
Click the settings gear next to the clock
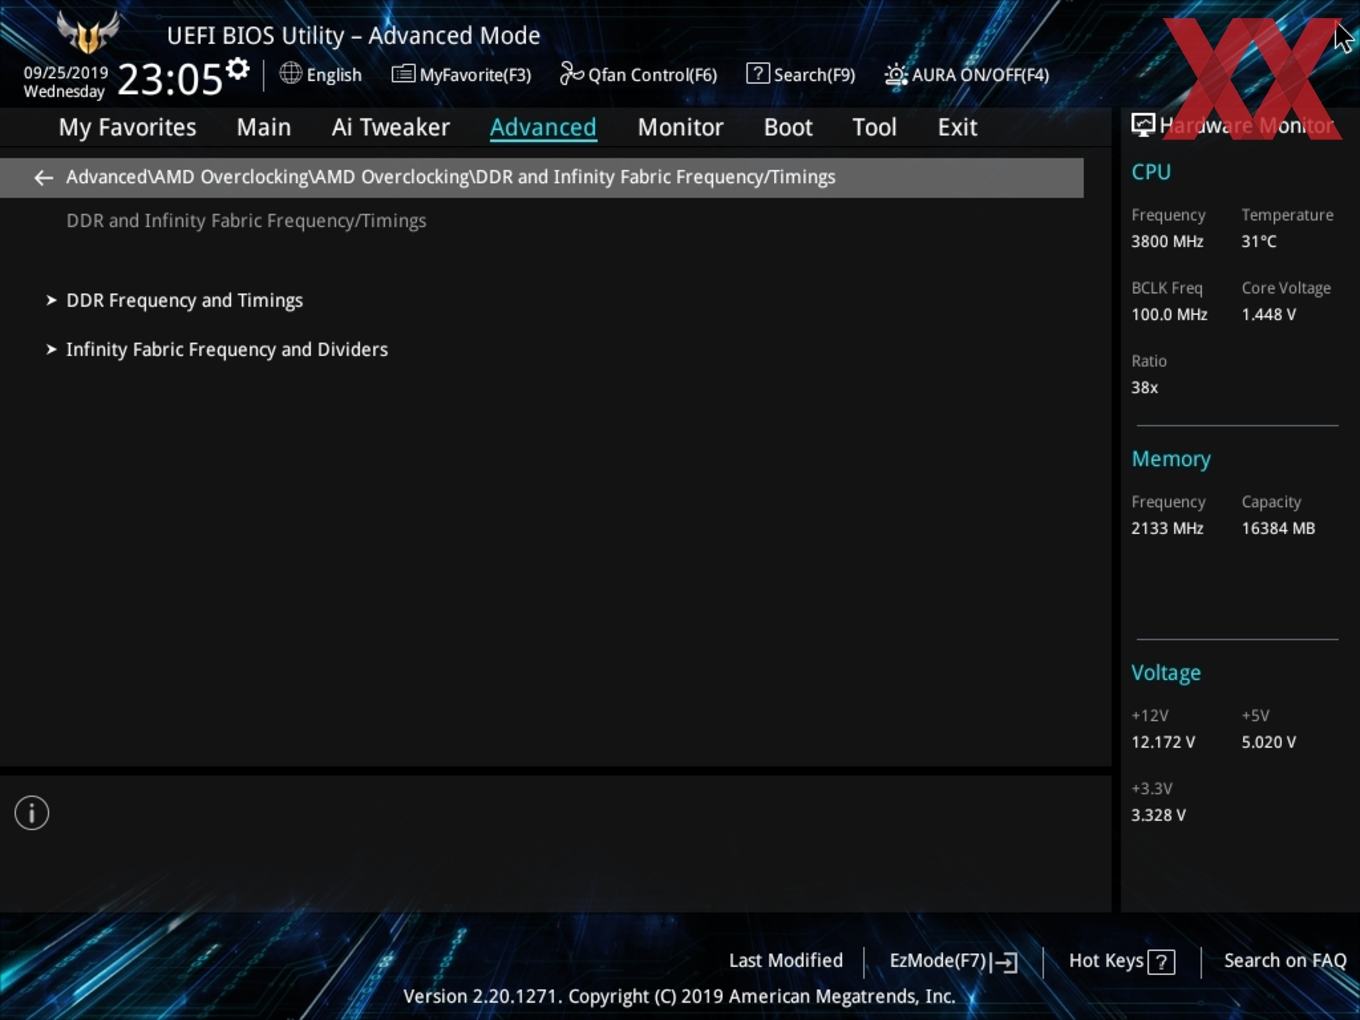[x=237, y=69]
